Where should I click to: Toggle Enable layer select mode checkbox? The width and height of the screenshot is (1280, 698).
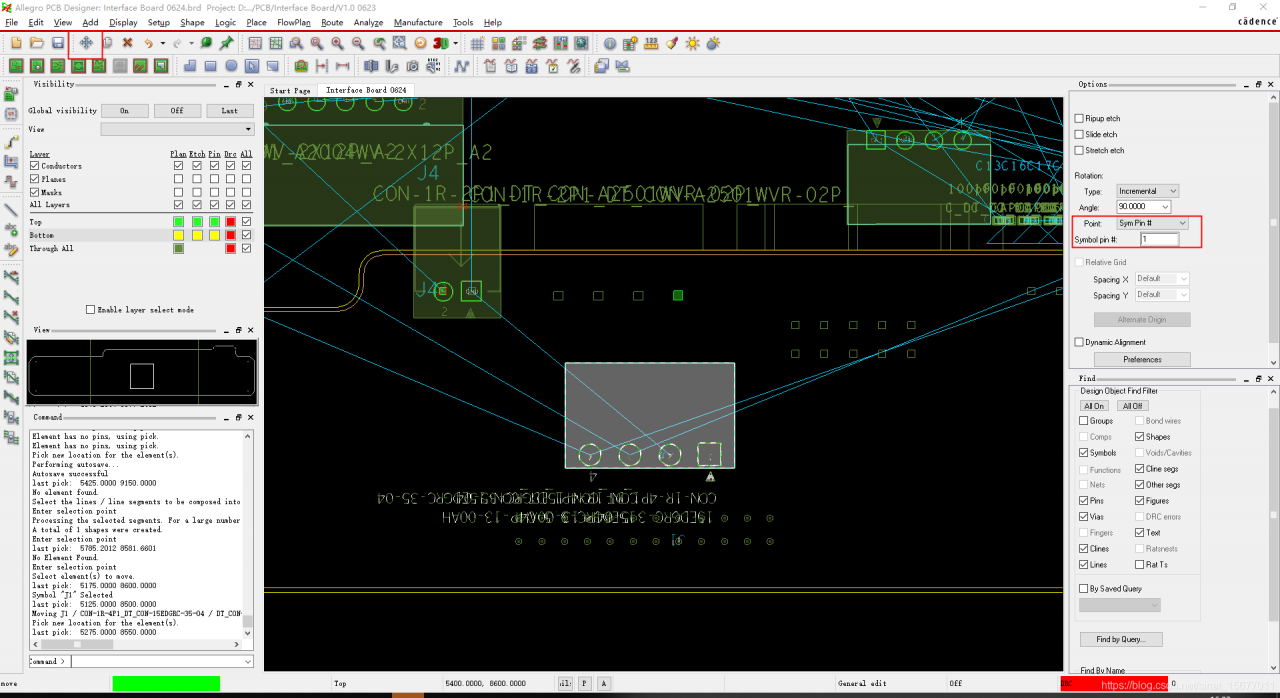point(91,310)
